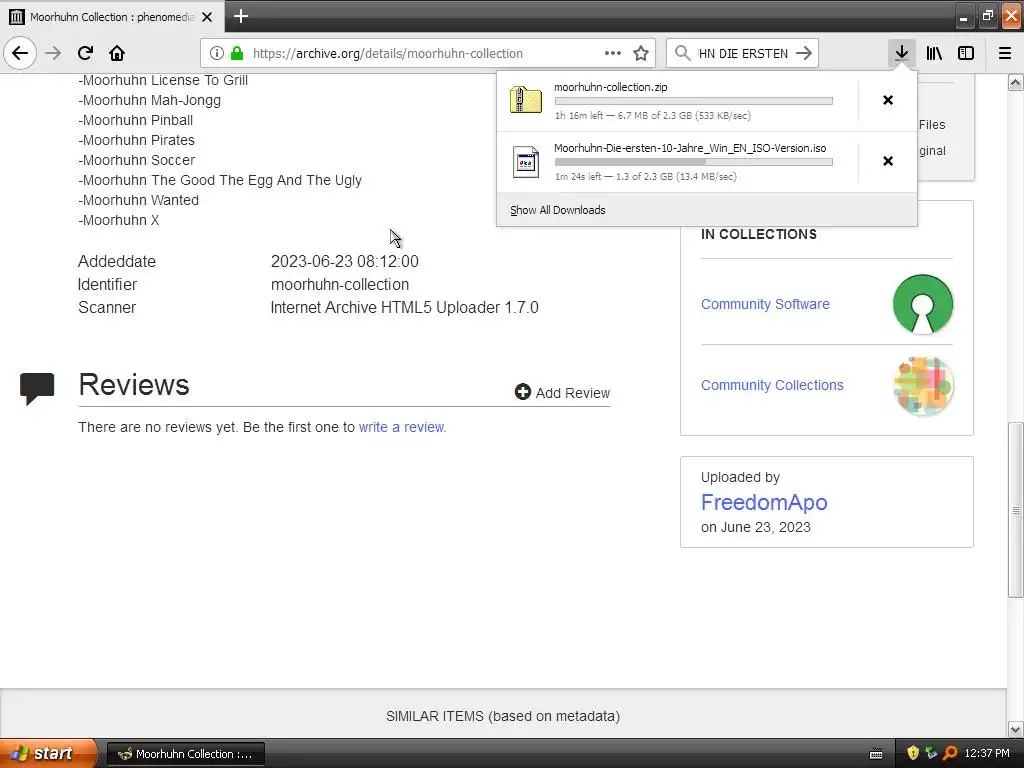
Task: Cancel the ISO-Version.iso download
Action: pyautogui.click(x=888, y=161)
